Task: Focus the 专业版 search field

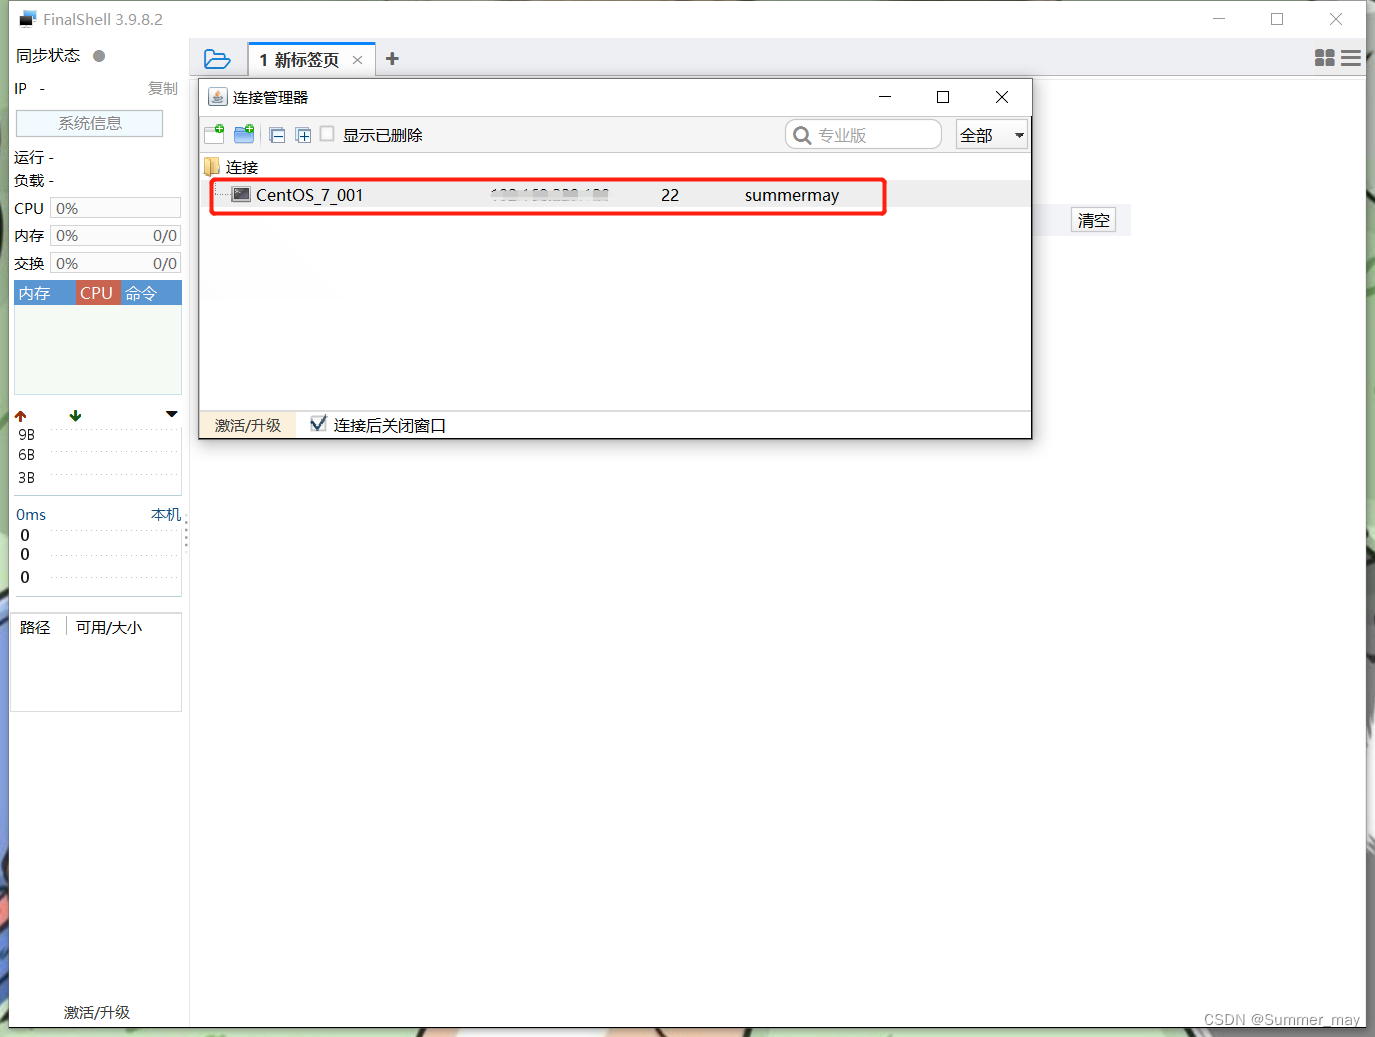Action: pos(864,135)
